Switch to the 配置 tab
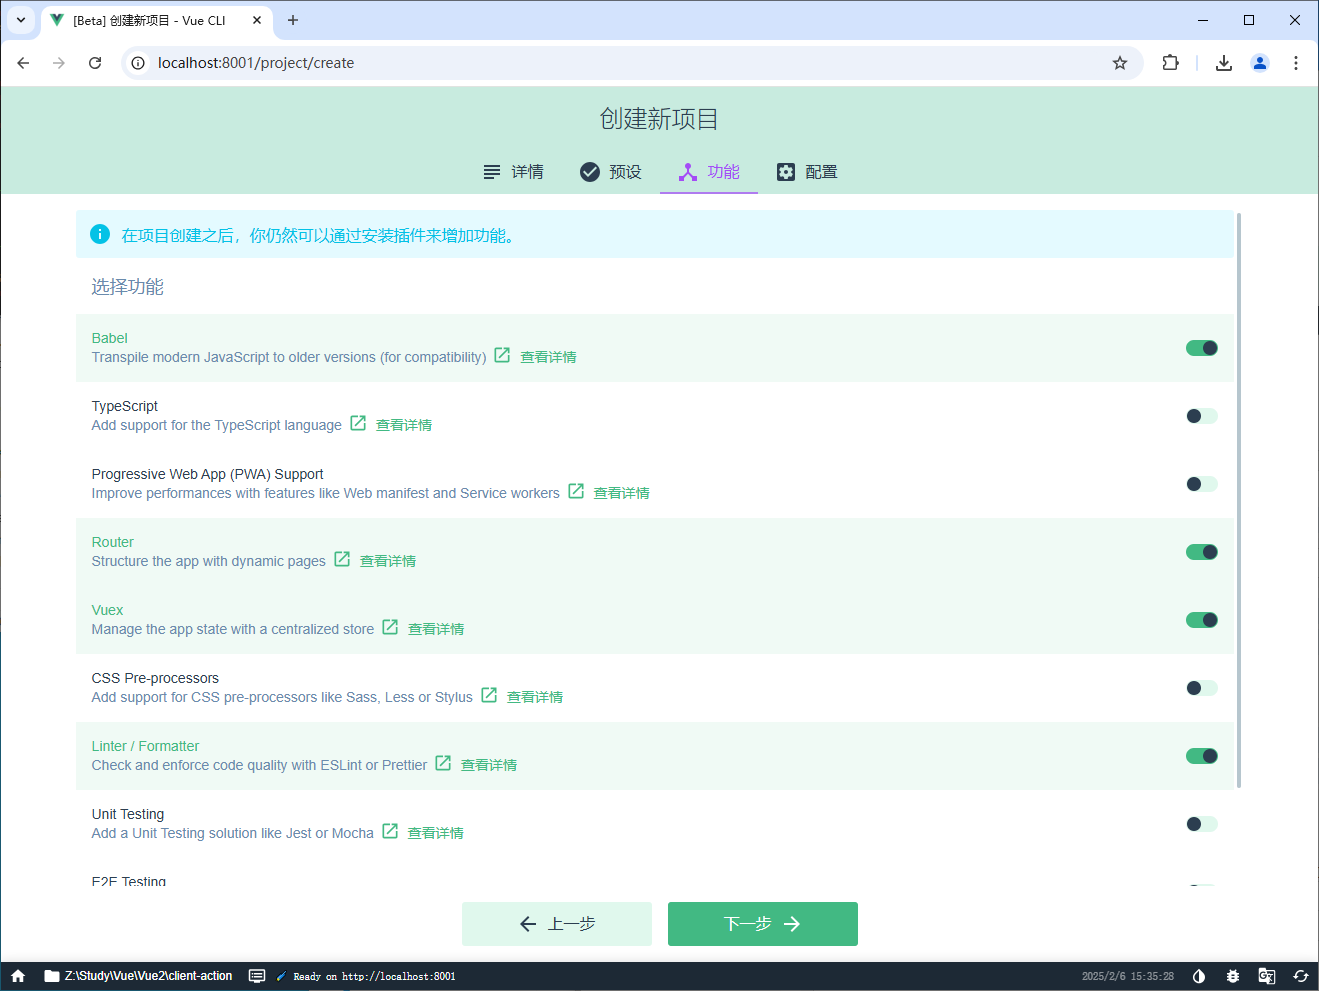 pos(807,172)
